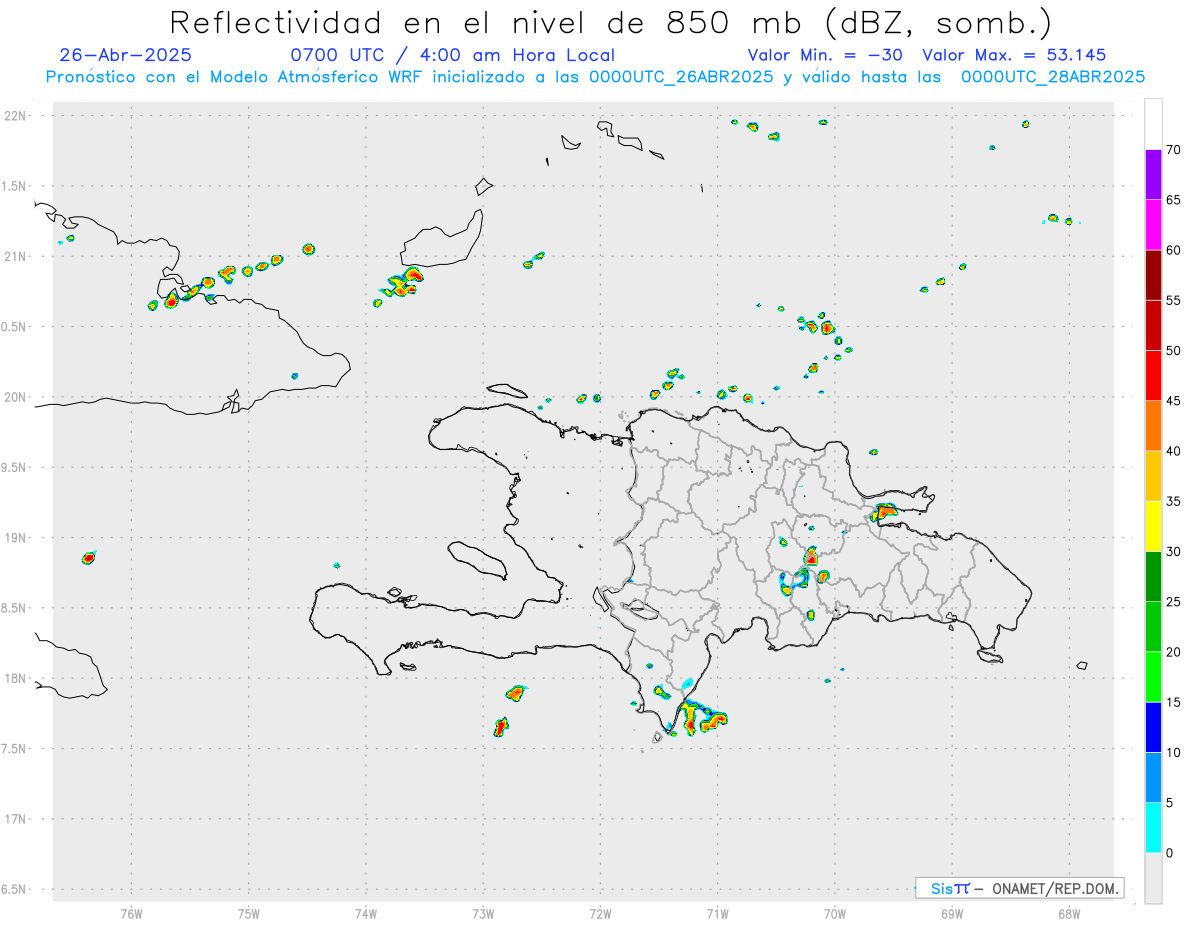Click the '20N' latitude label

point(17,397)
